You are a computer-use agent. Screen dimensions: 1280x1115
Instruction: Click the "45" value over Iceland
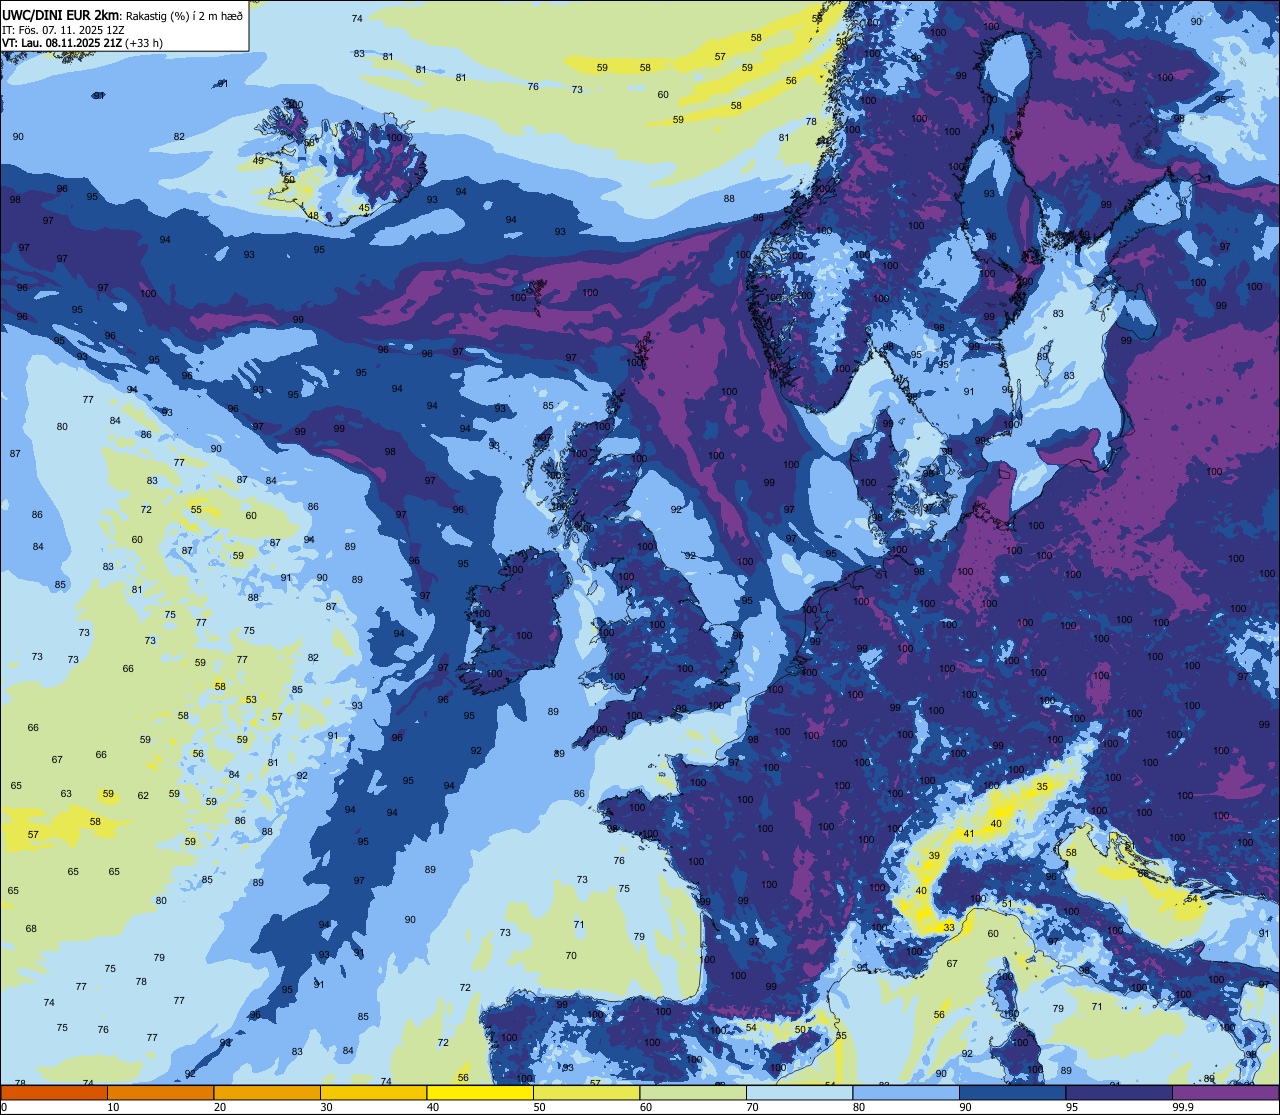tap(364, 208)
